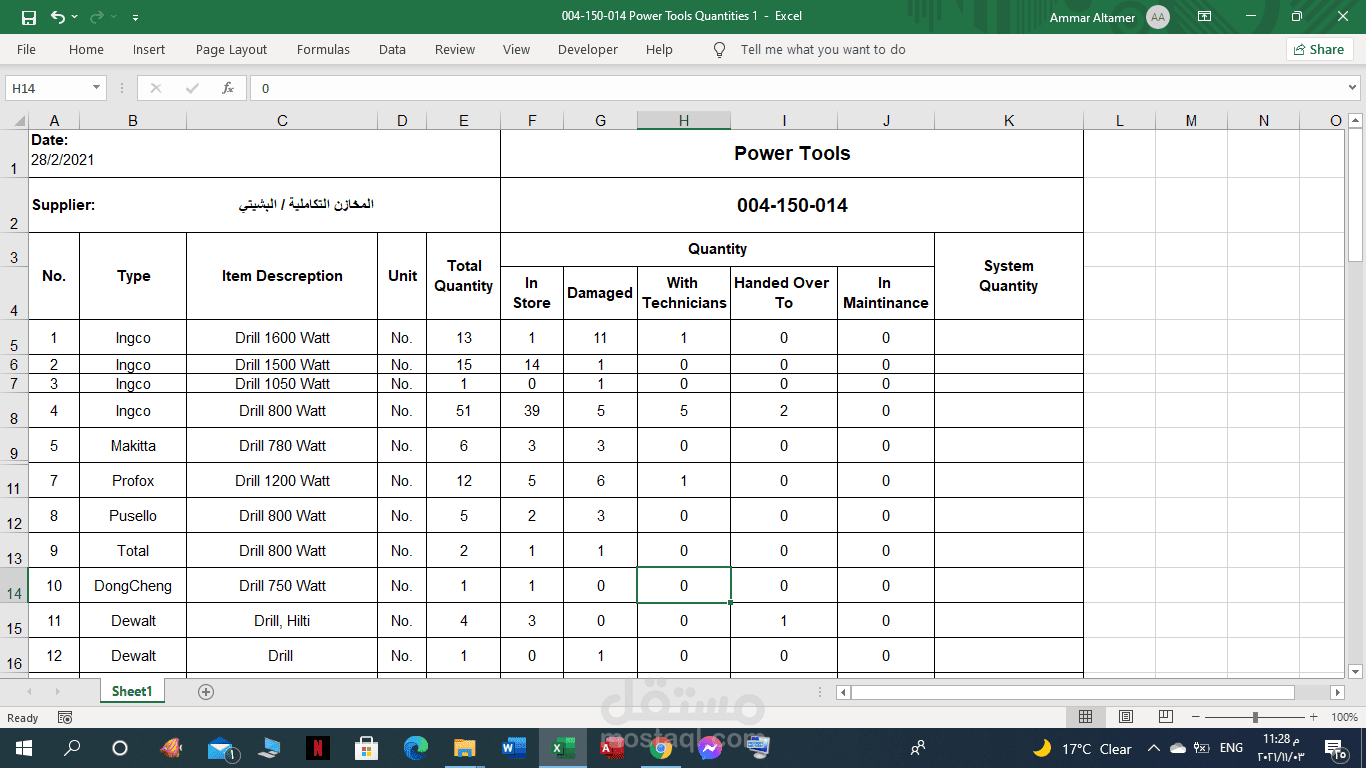The width and height of the screenshot is (1366, 768).
Task: Open the Formulas ribbon tab
Action: (323, 49)
